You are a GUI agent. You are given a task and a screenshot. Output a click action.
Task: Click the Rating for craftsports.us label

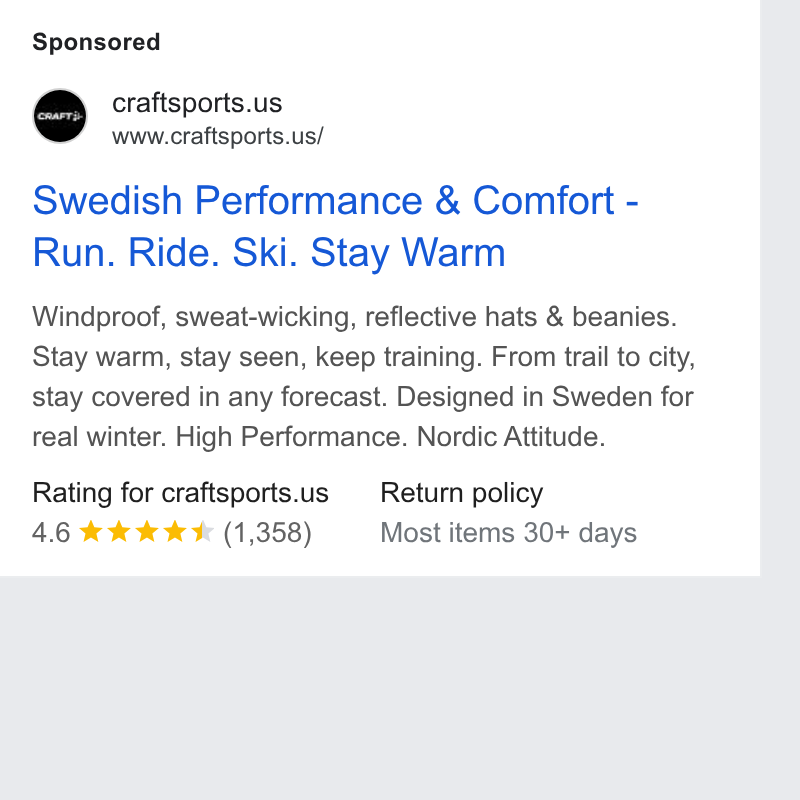[181, 493]
